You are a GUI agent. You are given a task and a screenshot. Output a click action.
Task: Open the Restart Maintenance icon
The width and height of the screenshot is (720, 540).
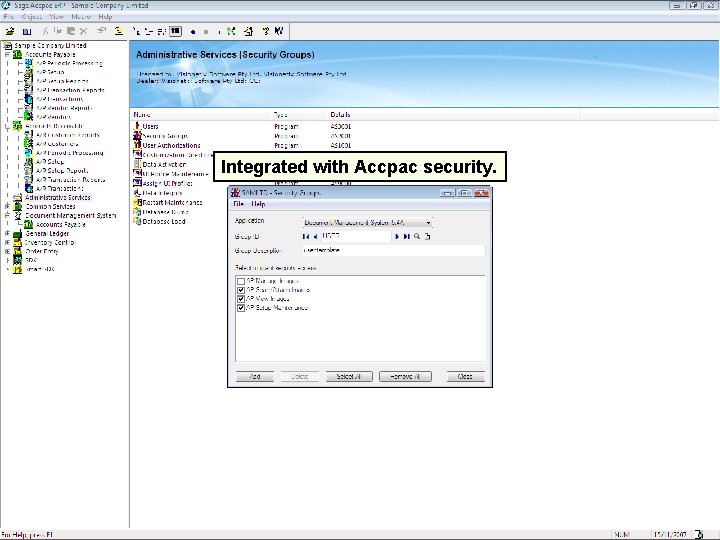137,202
